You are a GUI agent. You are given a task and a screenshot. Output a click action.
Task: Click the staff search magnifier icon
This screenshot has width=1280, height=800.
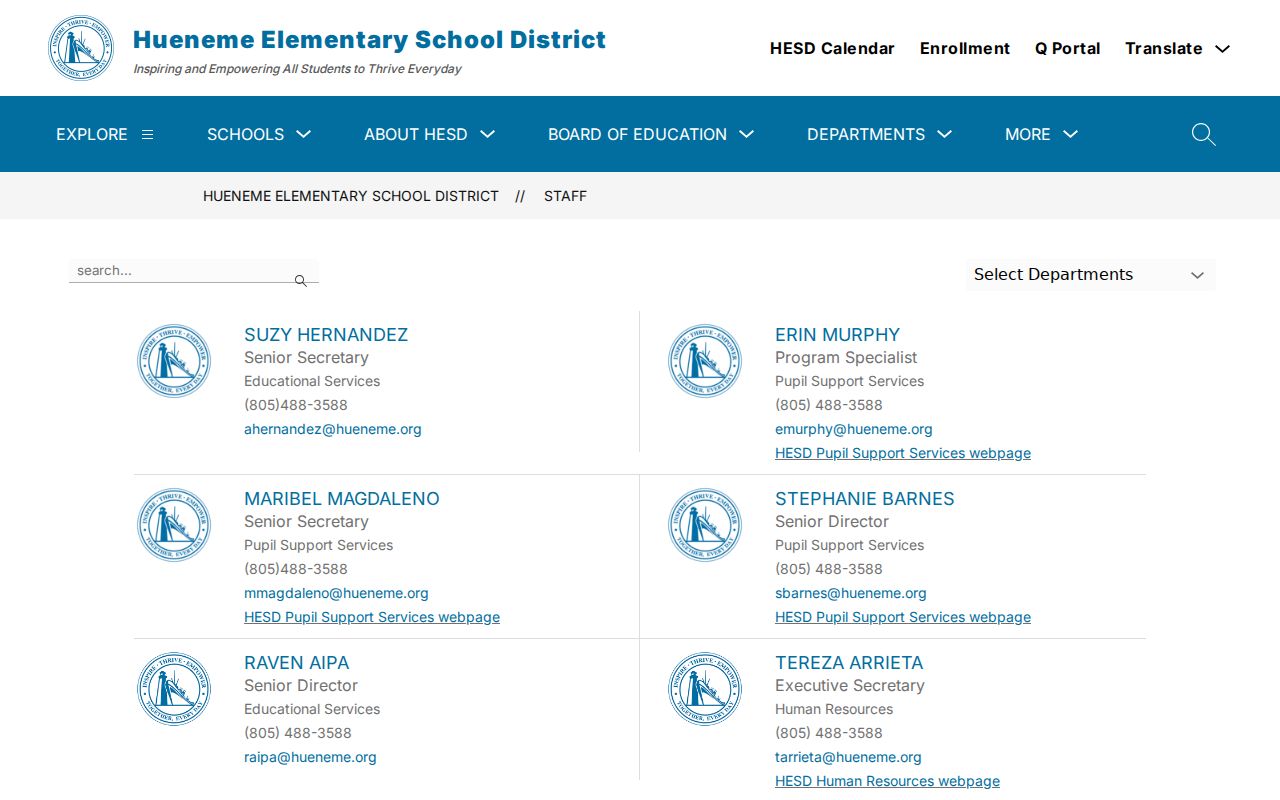(x=300, y=281)
